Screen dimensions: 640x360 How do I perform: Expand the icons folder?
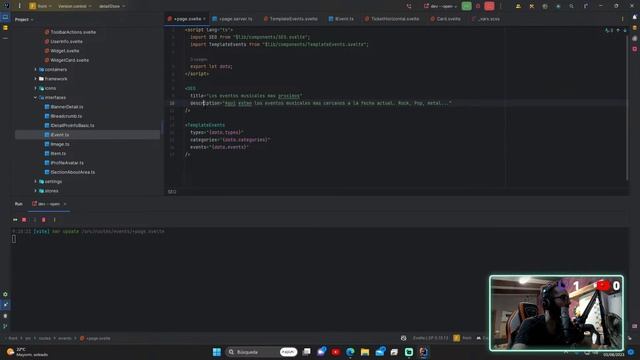[x=36, y=88]
